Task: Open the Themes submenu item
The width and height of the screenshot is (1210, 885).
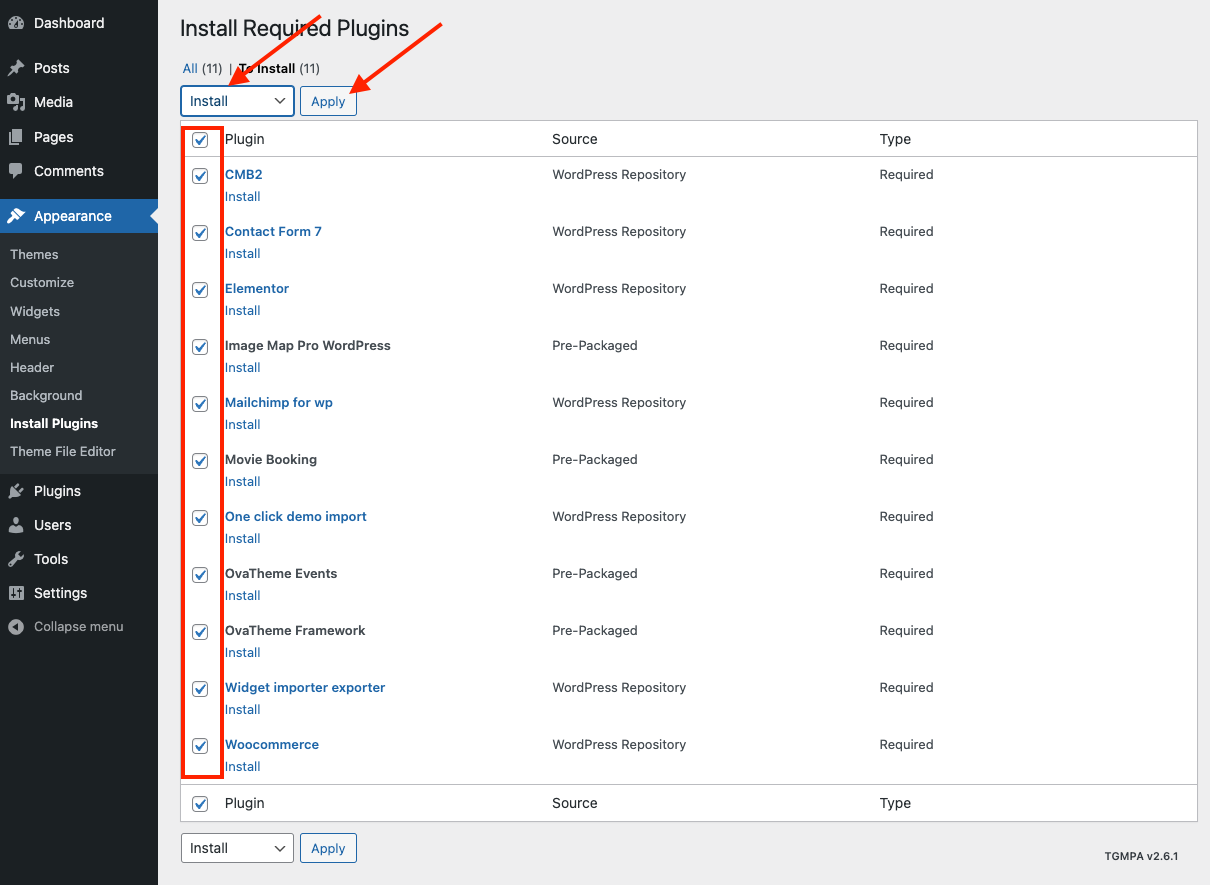Action: (x=34, y=255)
